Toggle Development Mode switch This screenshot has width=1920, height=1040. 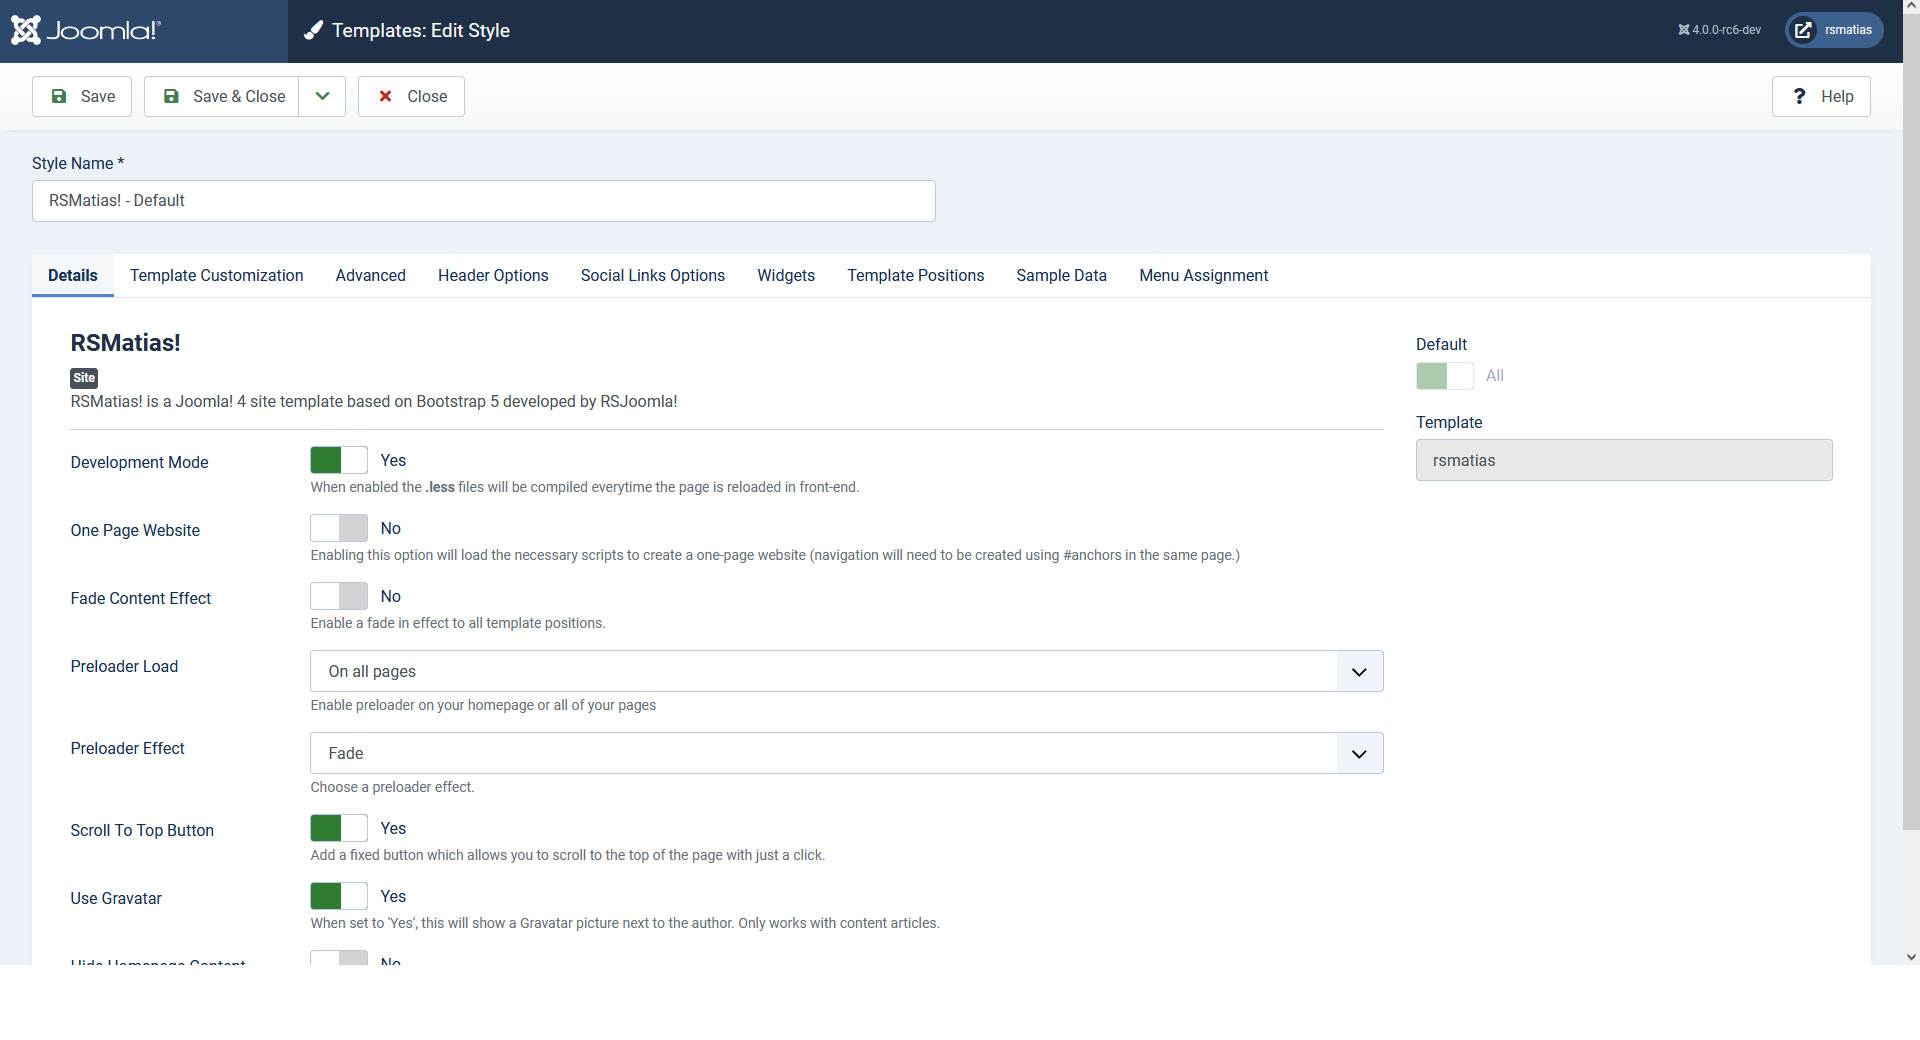click(339, 460)
